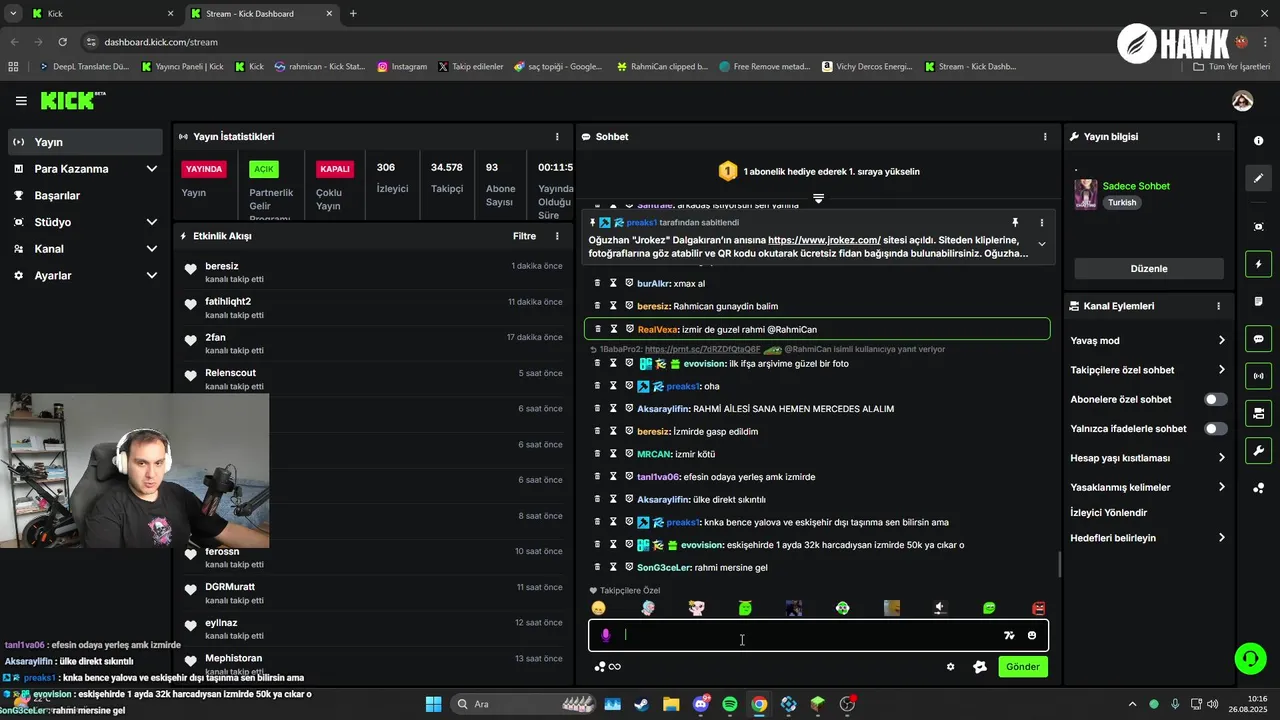The image size is (1280, 720).
Task: Open Spotify from the Windows taskbar
Action: pos(730,704)
